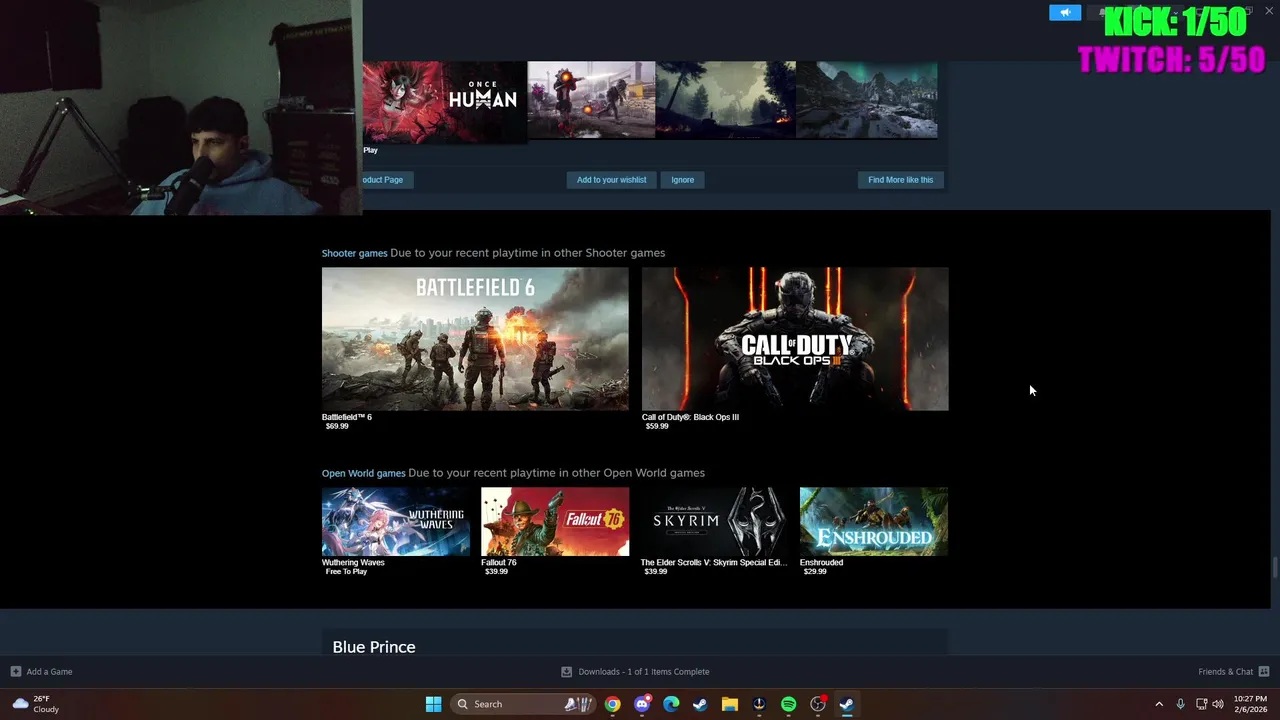Open the Fallout 76 game thumbnail
Viewport: 1280px width, 720px height.
pos(555,522)
